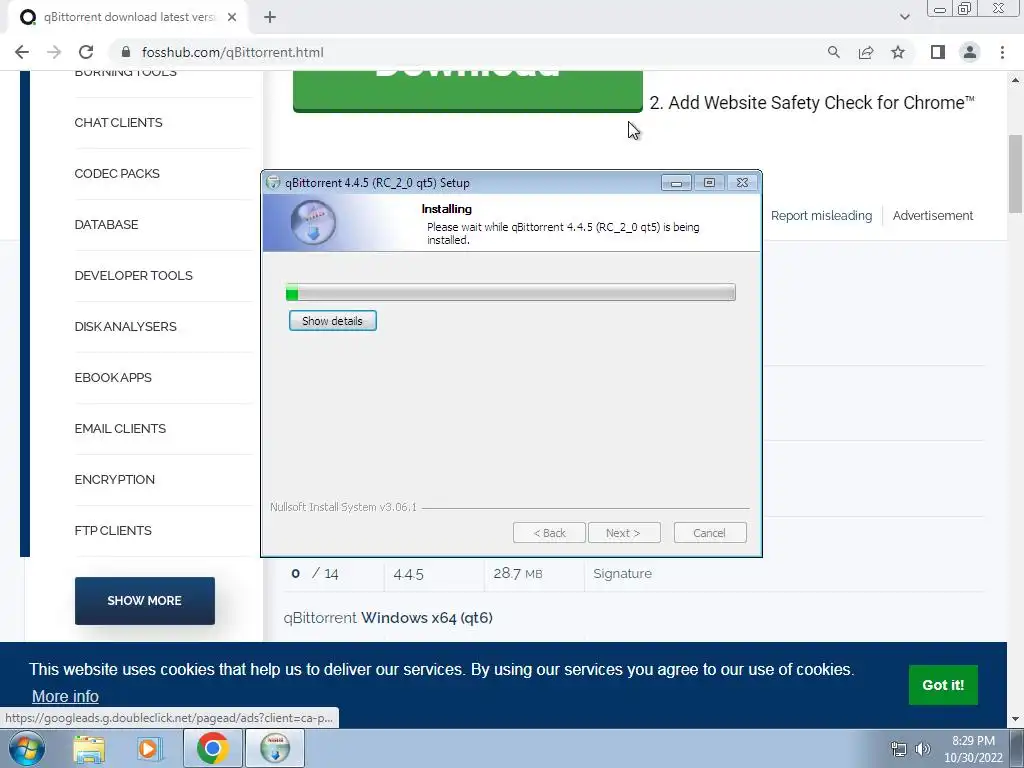Share this page via the share icon

tap(866, 52)
